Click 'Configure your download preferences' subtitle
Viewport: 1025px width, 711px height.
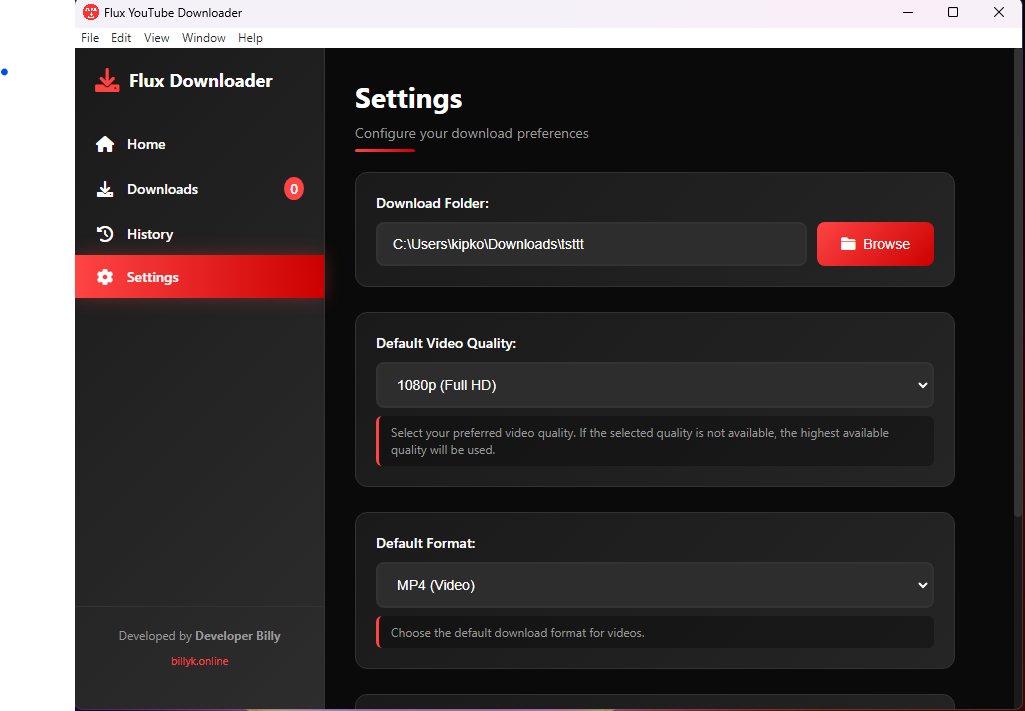pyautogui.click(x=471, y=133)
